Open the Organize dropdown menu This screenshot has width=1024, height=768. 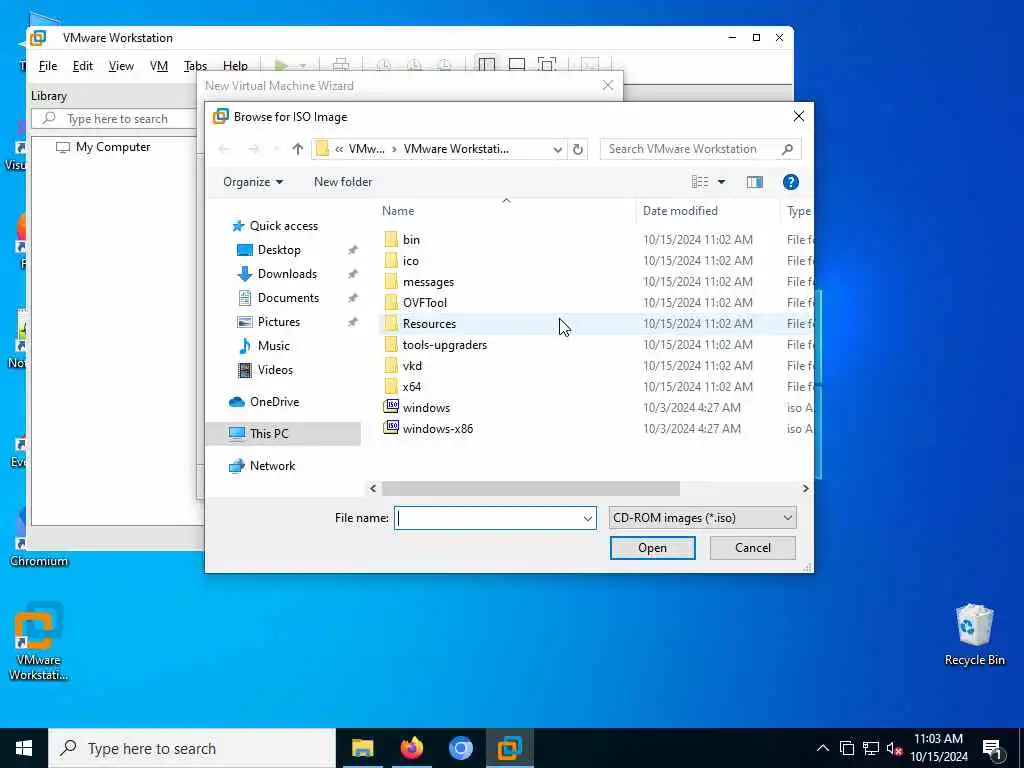(x=253, y=182)
